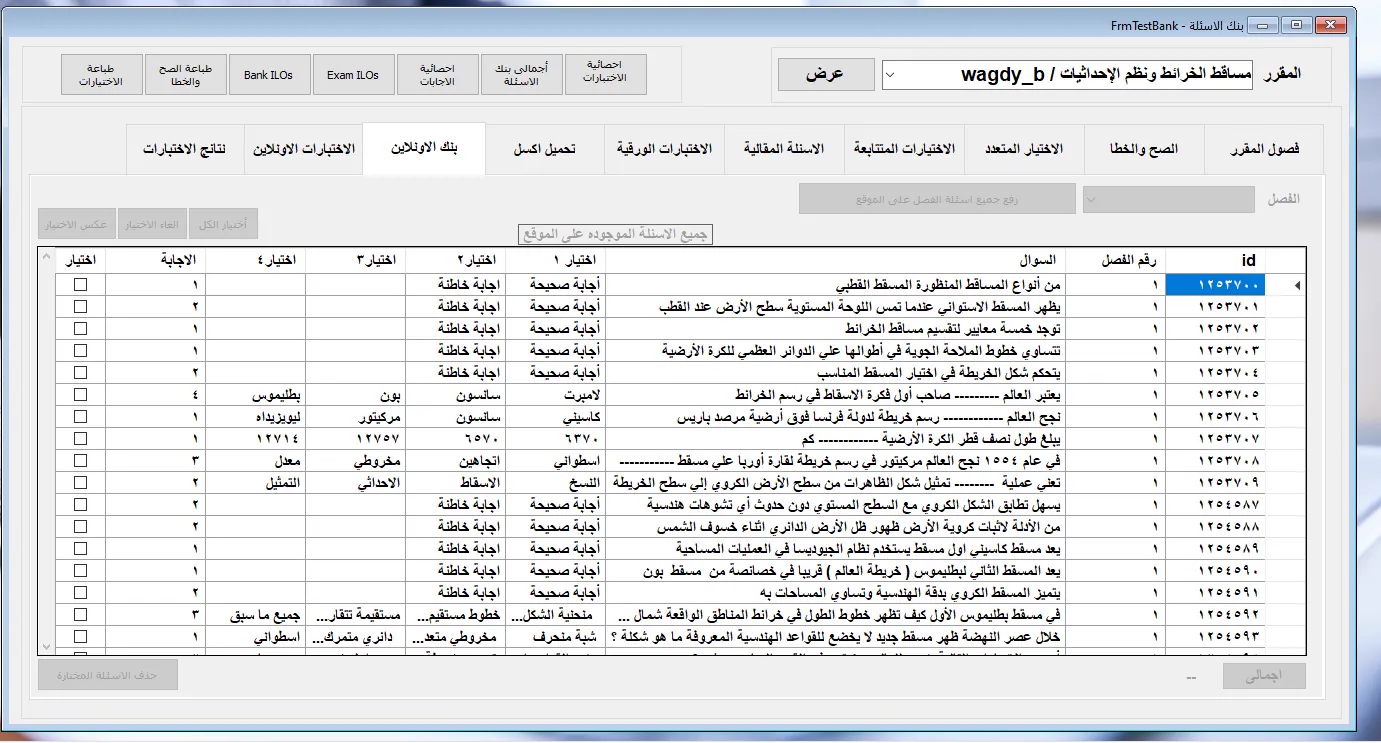Click the cell reading التمثيل
This screenshot has width=1381, height=743.
[x=255, y=482]
